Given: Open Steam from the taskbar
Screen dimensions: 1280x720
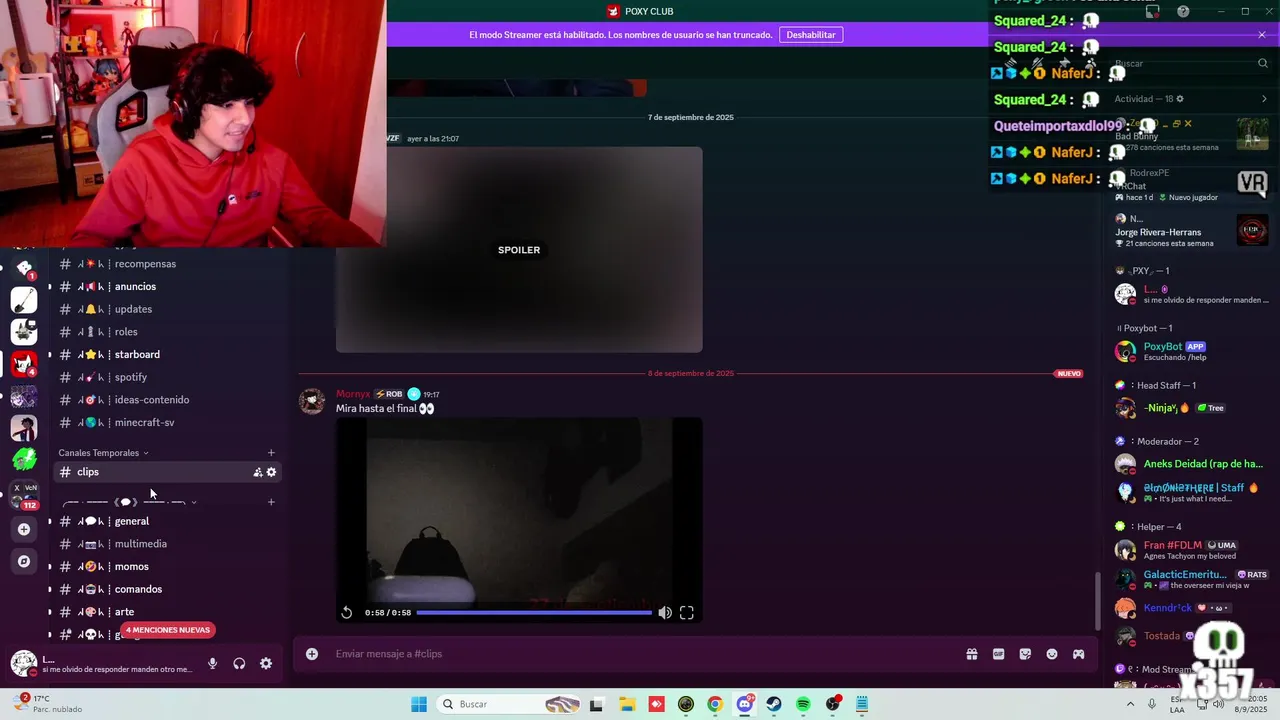Looking at the screenshot, I should (x=774, y=704).
